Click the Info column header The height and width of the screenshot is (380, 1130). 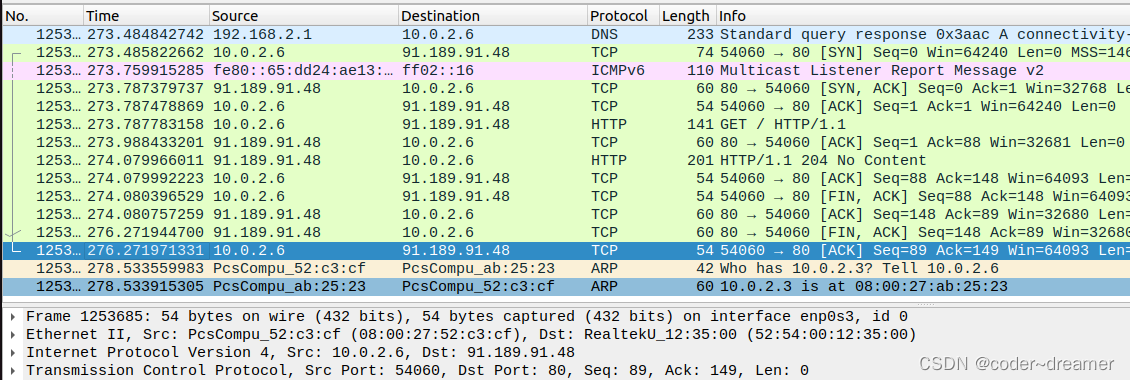[x=923, y=16]
